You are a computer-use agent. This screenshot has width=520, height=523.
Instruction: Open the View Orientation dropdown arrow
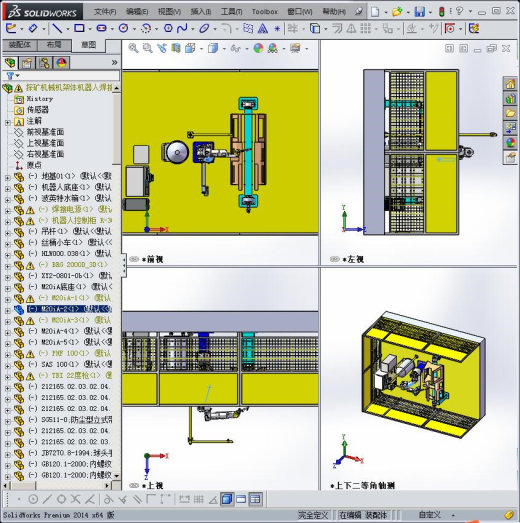201,49
